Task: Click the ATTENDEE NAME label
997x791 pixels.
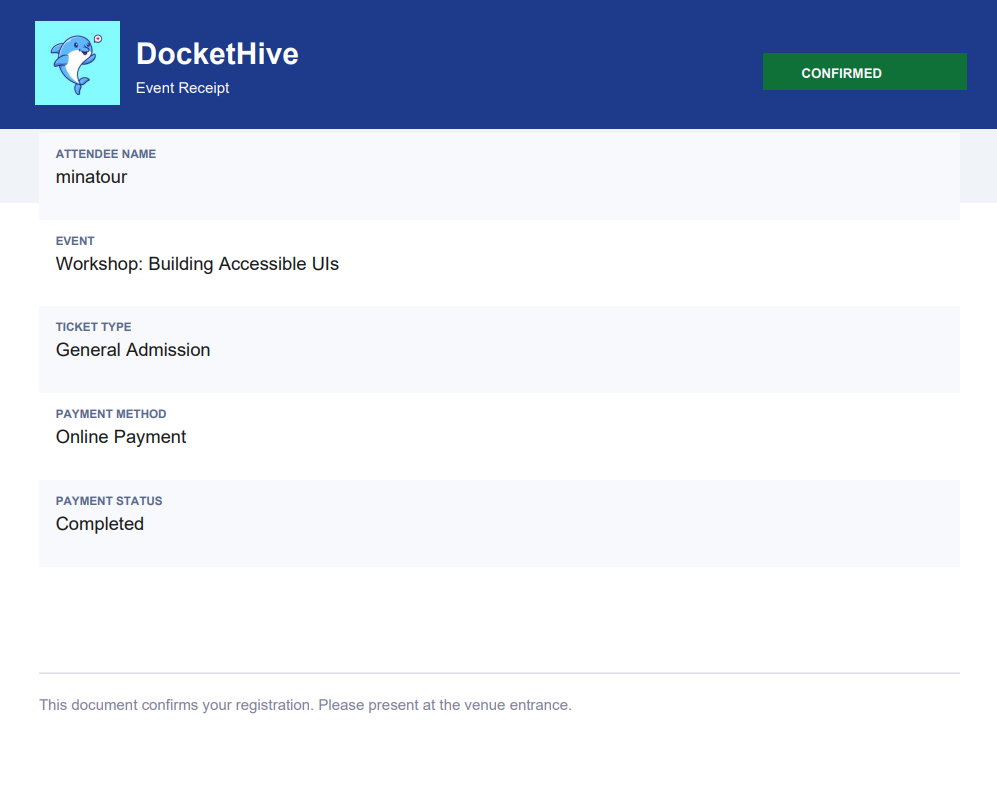Action: point(105,154)
